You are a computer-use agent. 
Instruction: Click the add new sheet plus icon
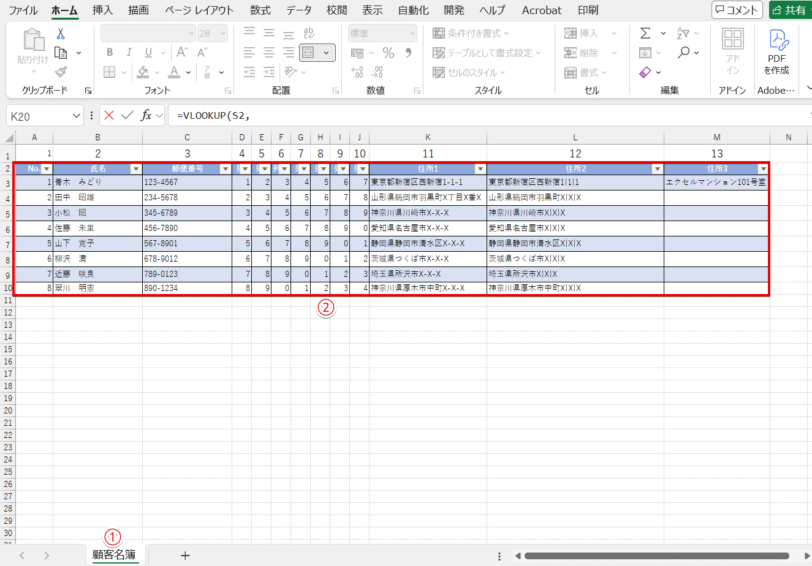tap(184, 555)
